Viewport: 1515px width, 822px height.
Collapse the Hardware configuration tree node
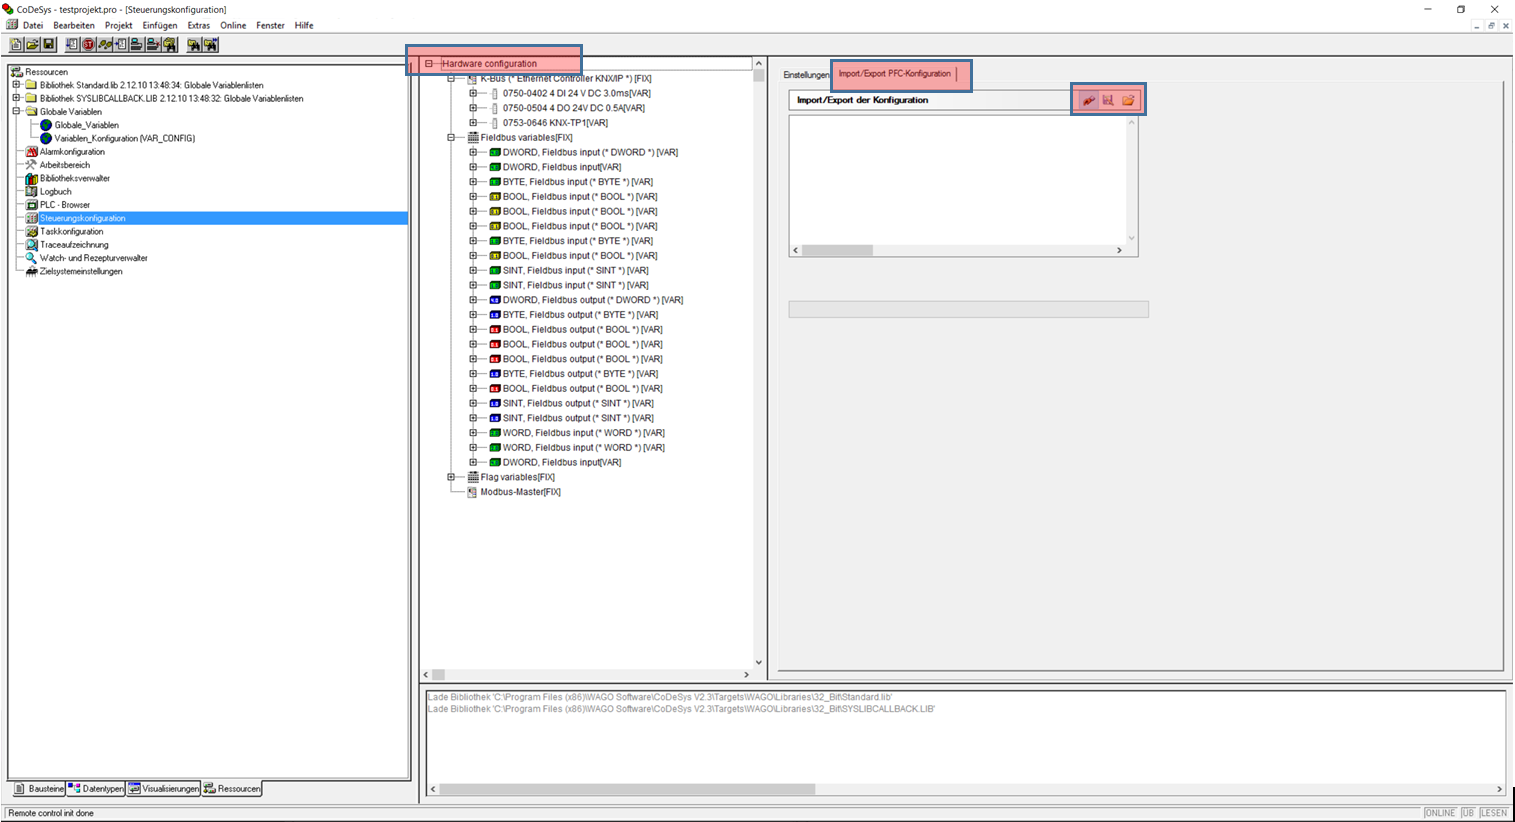click(429, 64)
